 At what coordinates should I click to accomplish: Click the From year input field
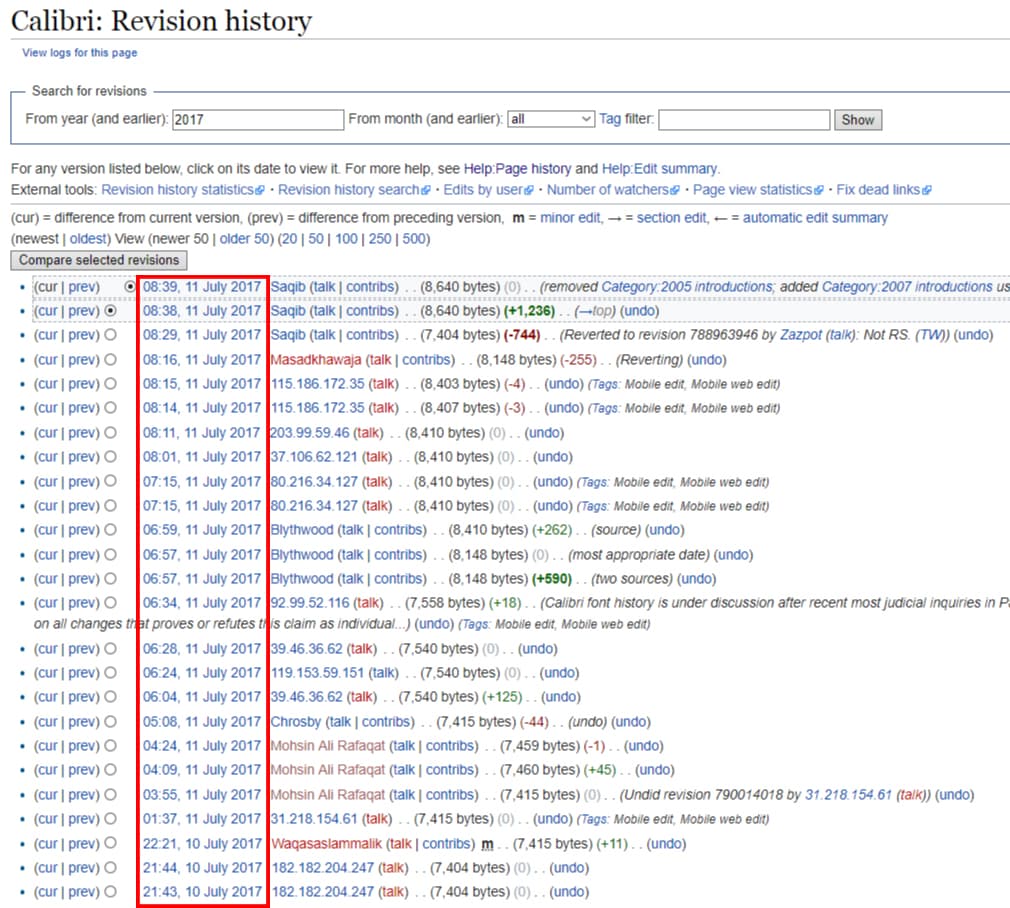(x=258, y=120)
